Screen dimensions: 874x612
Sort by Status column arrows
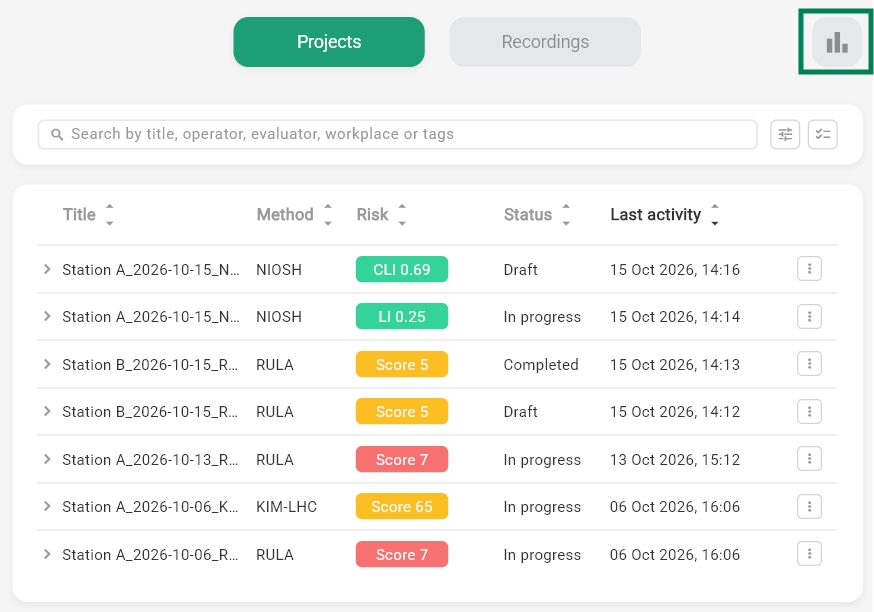point(566,215)
